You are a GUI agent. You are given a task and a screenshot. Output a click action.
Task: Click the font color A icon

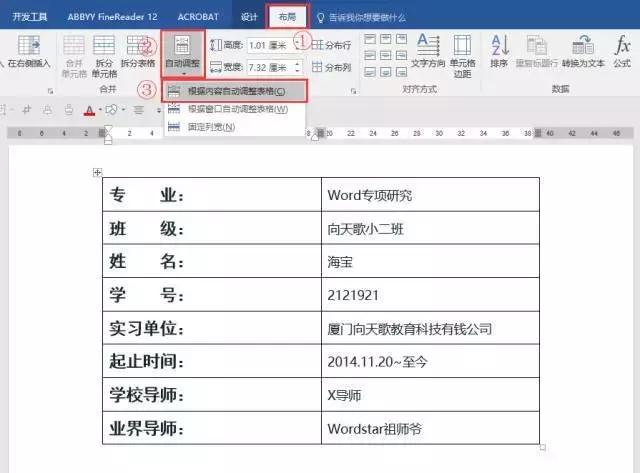point(89,110)
